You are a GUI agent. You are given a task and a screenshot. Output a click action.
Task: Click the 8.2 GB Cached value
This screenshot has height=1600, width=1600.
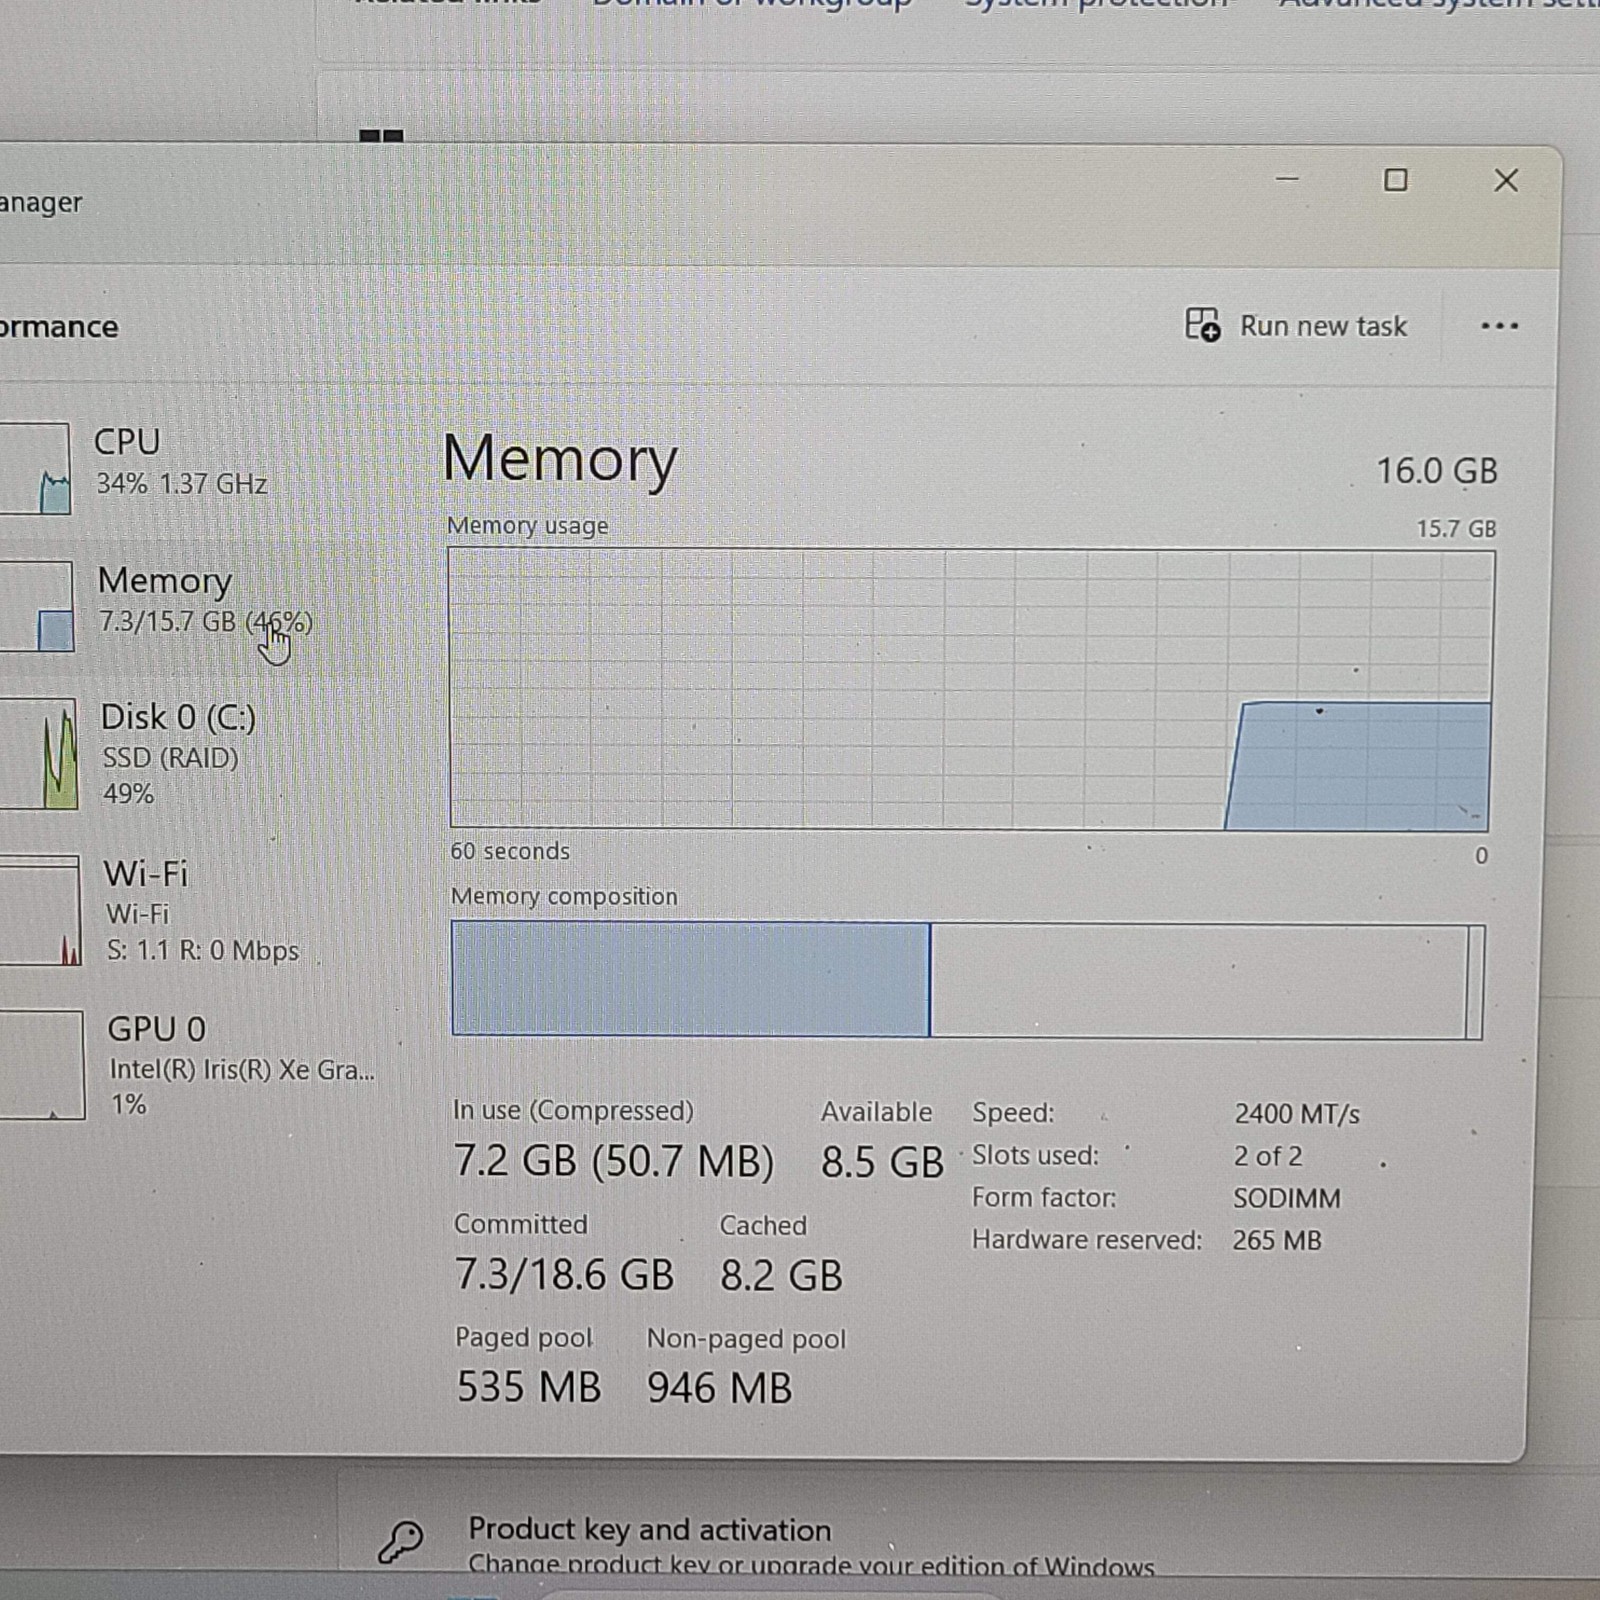tap(781, 1275)
